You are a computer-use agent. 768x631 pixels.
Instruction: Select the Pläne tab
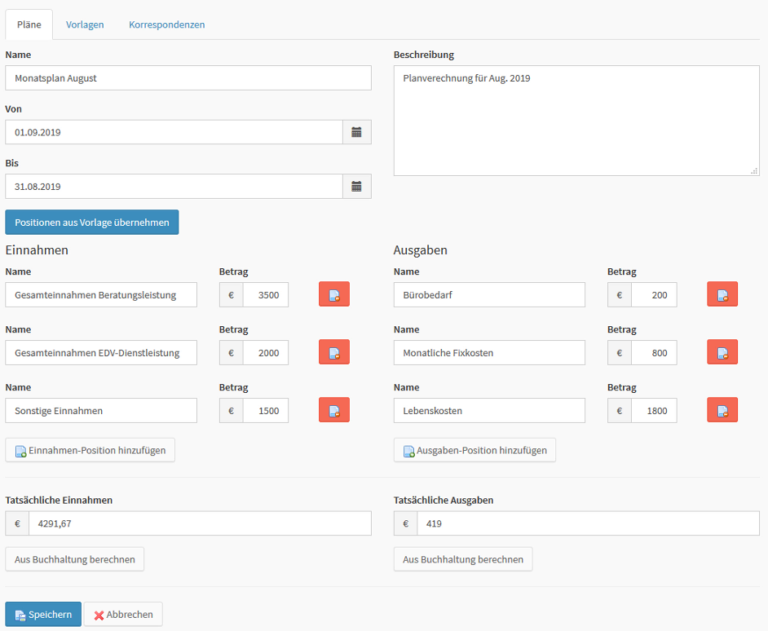29,24
